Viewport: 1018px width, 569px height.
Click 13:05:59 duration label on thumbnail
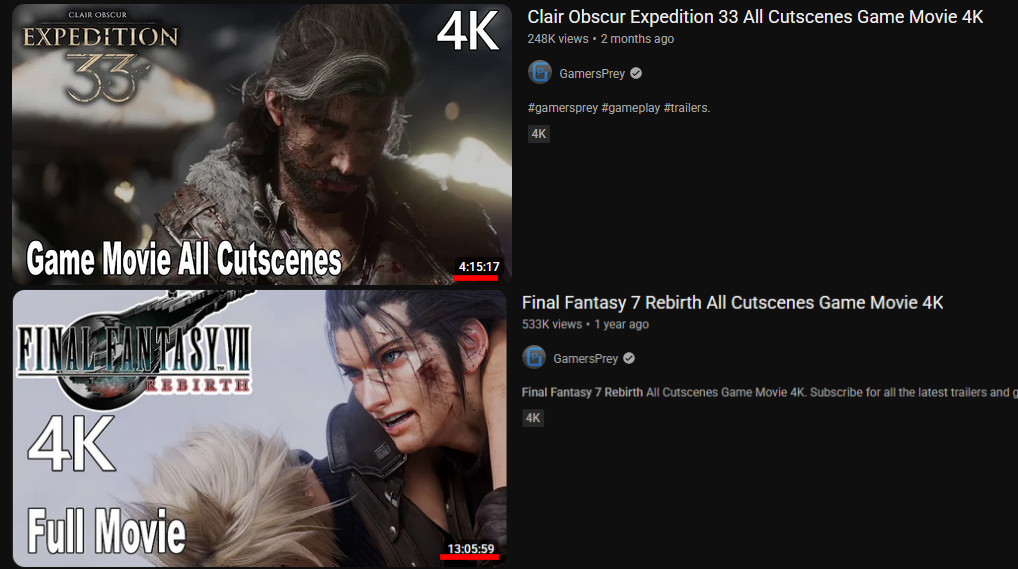pyautogui.click(x=471, y=549)
